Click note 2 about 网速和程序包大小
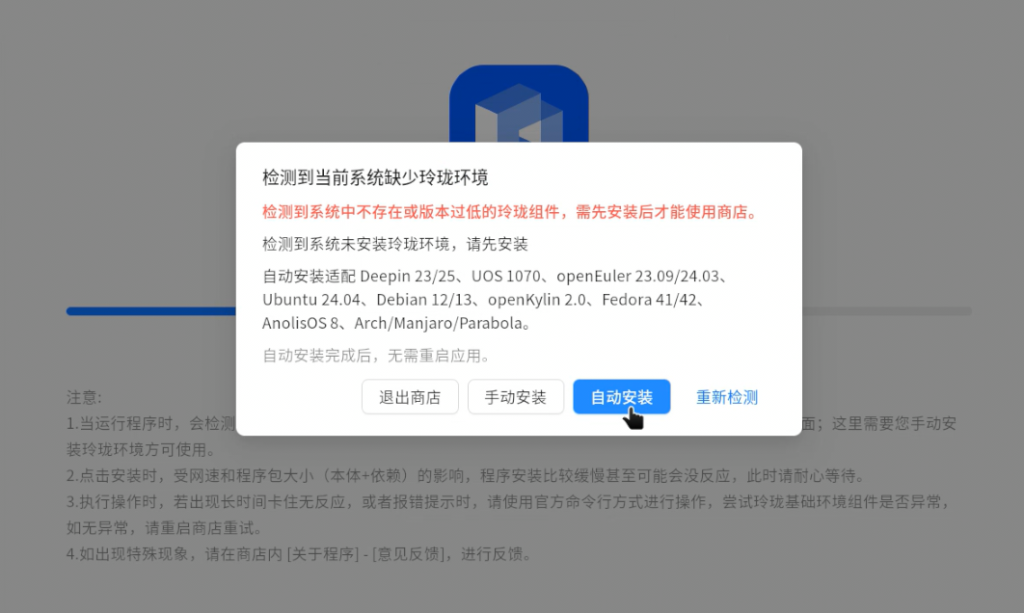 [466, 476]
